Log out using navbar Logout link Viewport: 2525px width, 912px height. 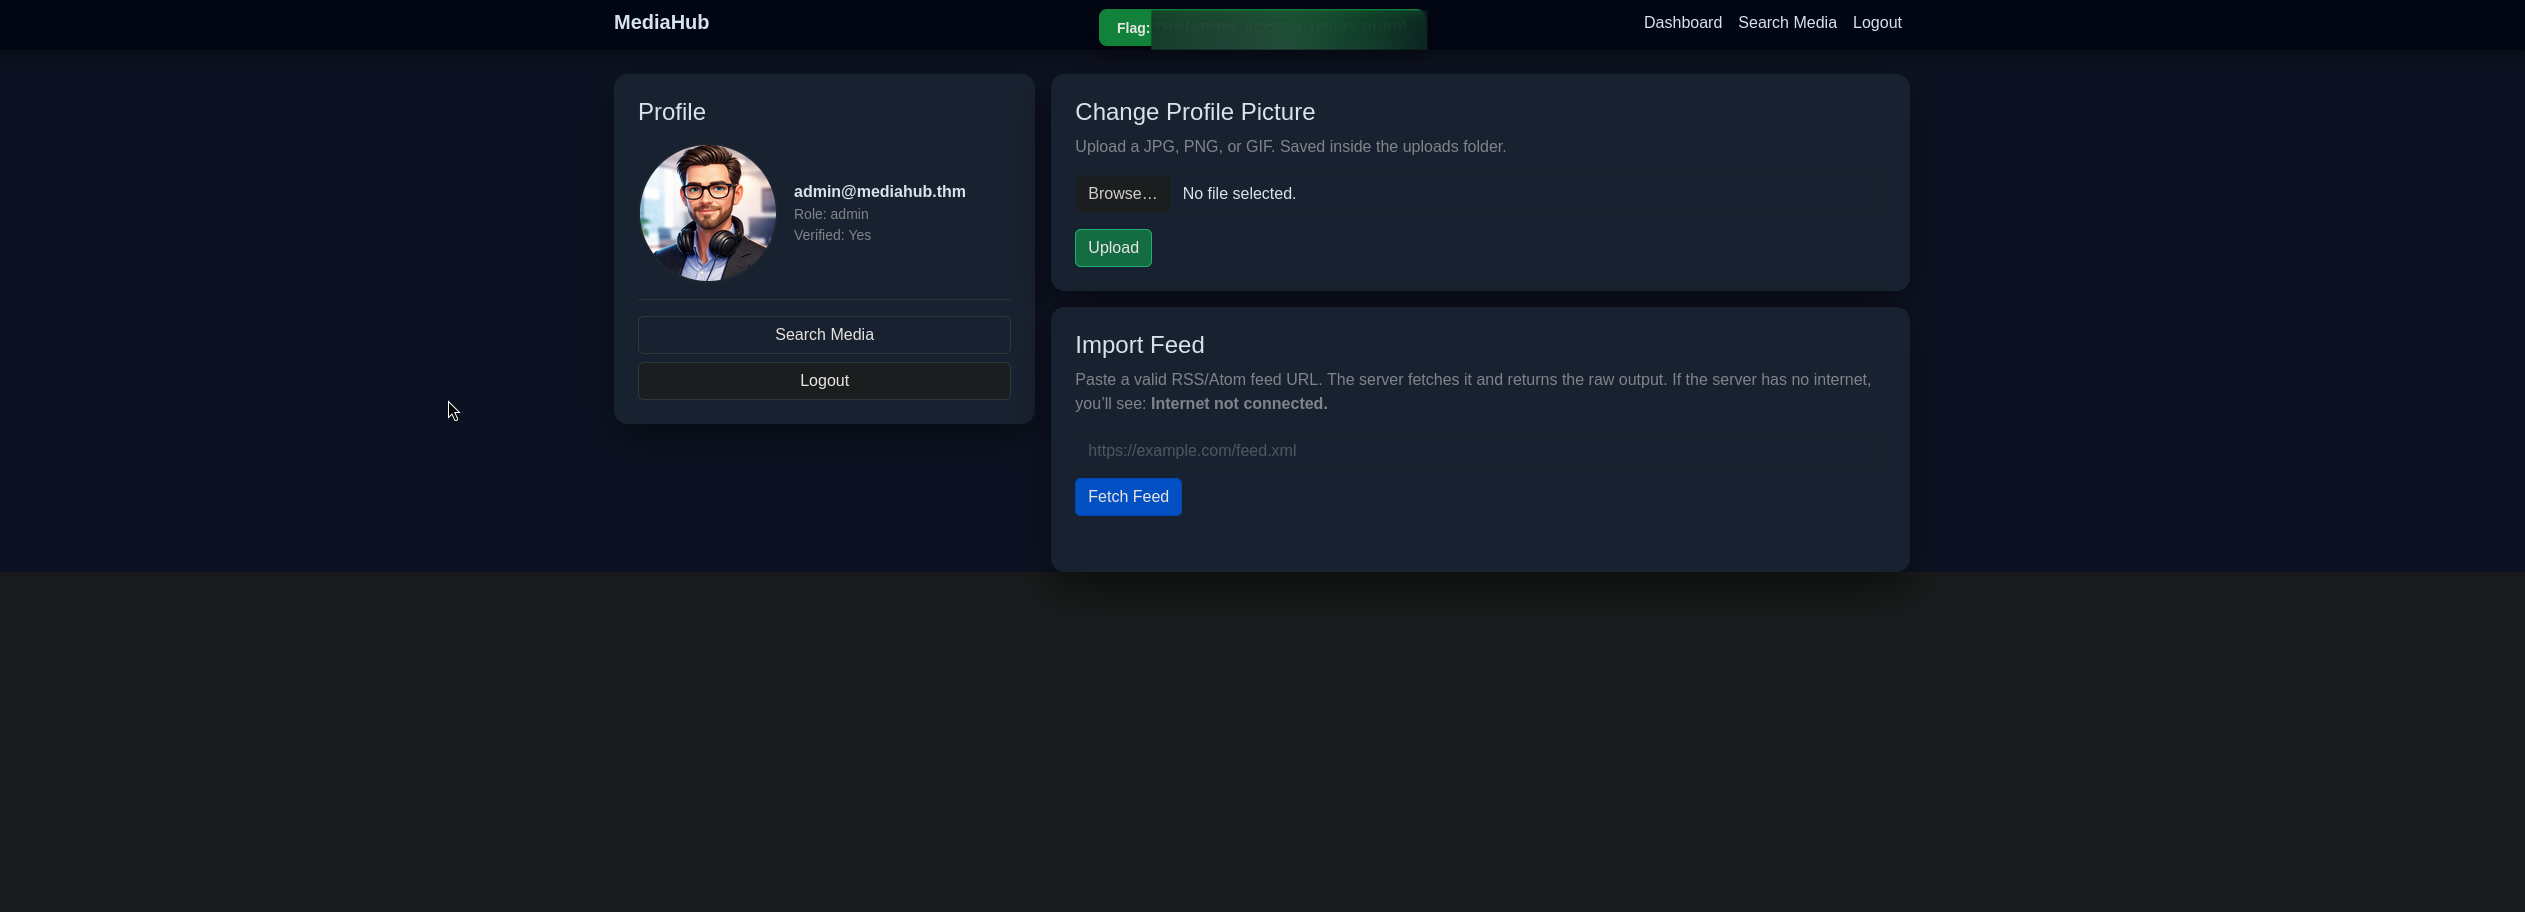click(1877, 22)
